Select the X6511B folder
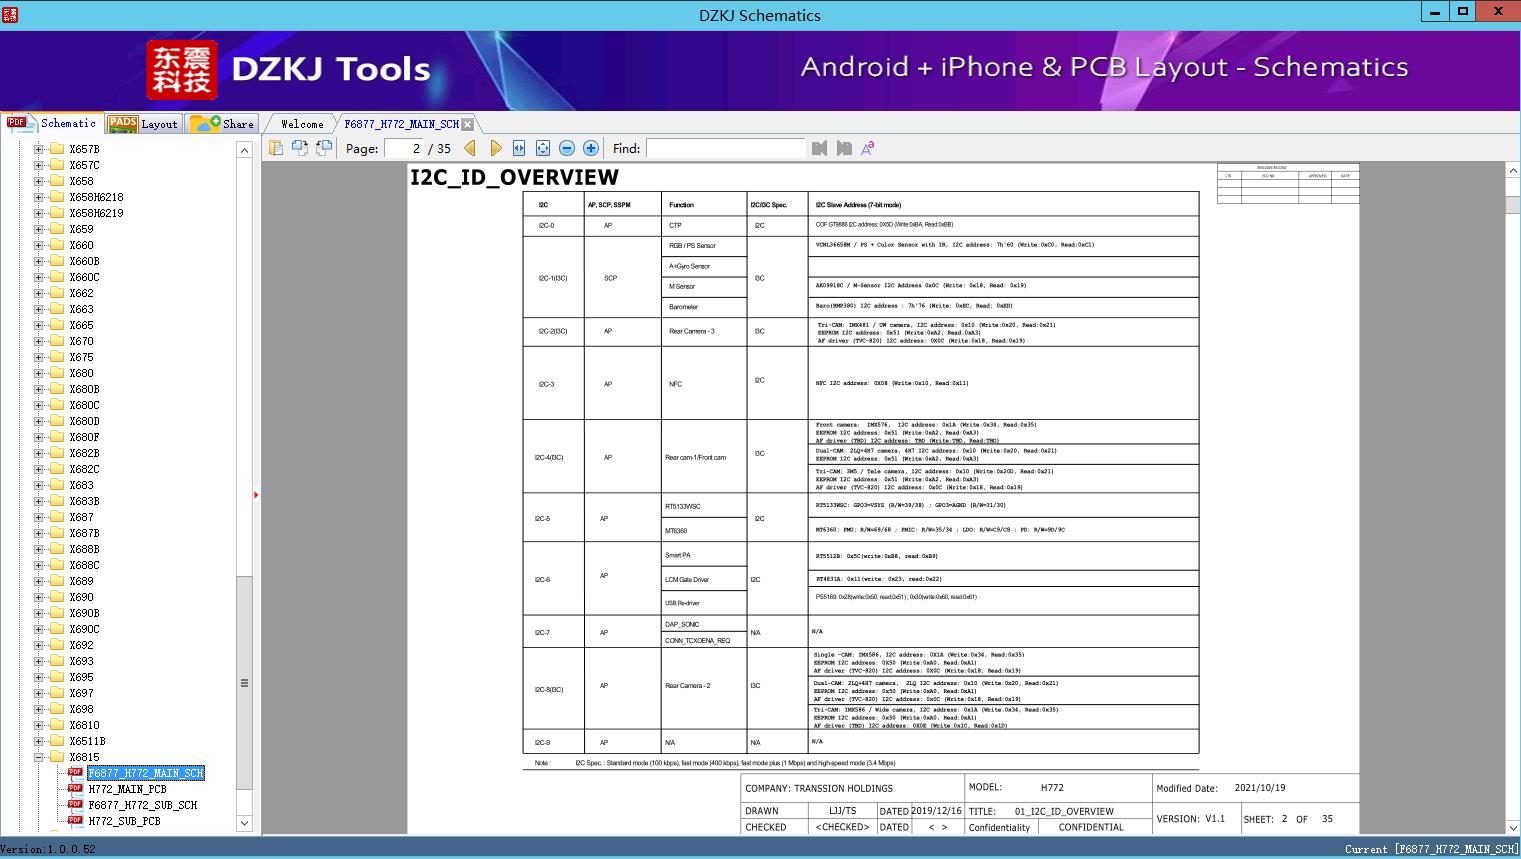 87,741
